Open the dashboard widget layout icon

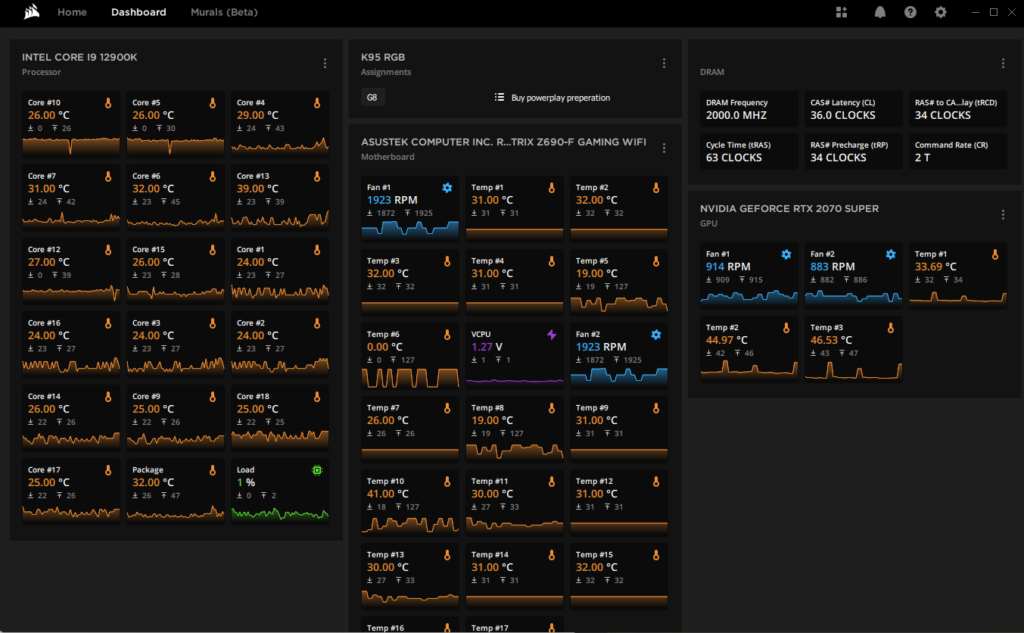tap(841, 12)
